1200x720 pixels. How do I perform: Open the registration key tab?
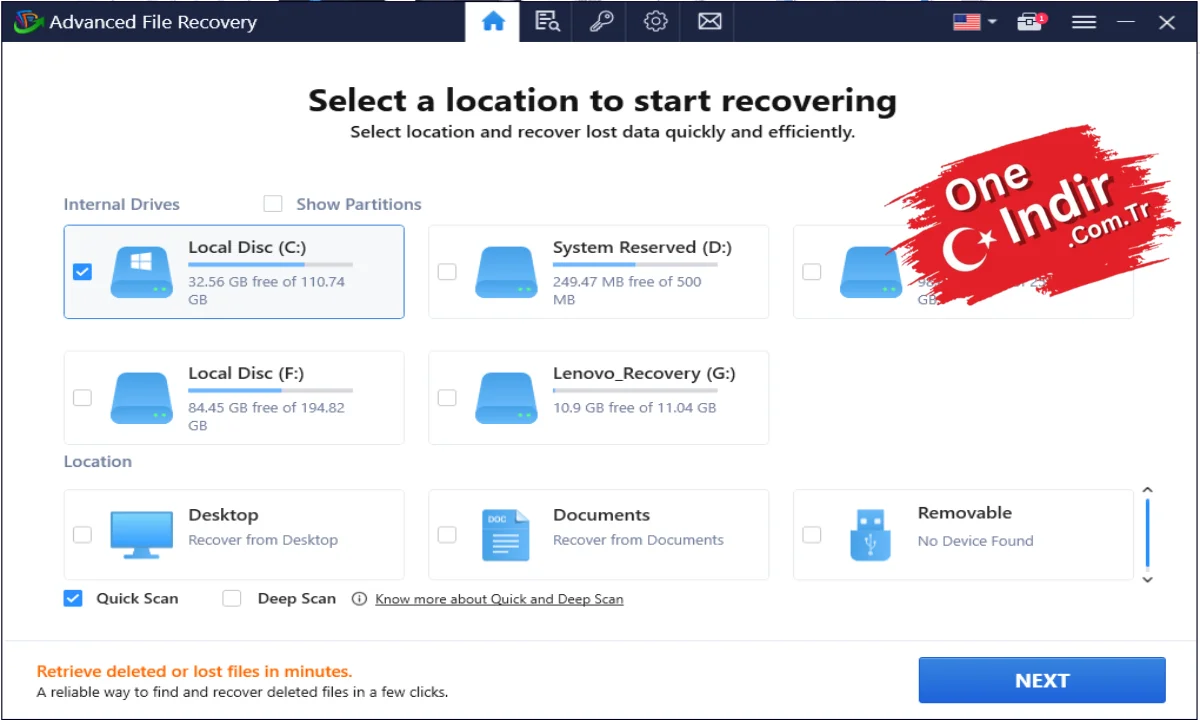pyautogui.click(x=601, y=21)
